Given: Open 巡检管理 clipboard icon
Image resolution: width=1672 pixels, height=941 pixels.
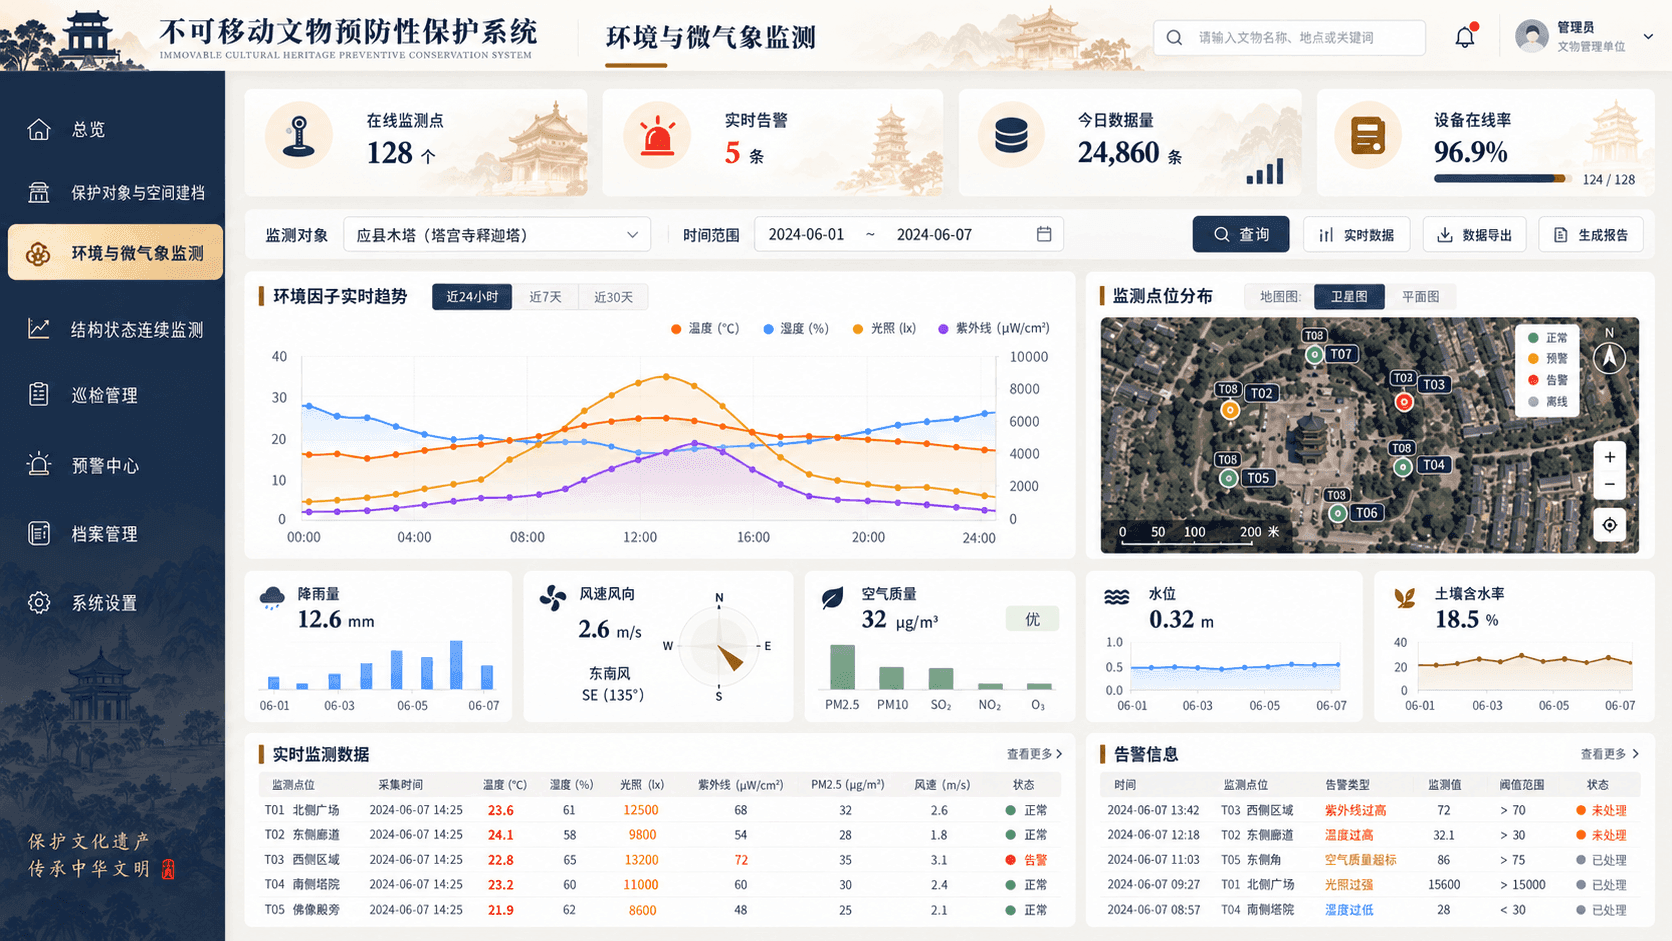Looking at the screenshot, I should (x=39, y=395).
